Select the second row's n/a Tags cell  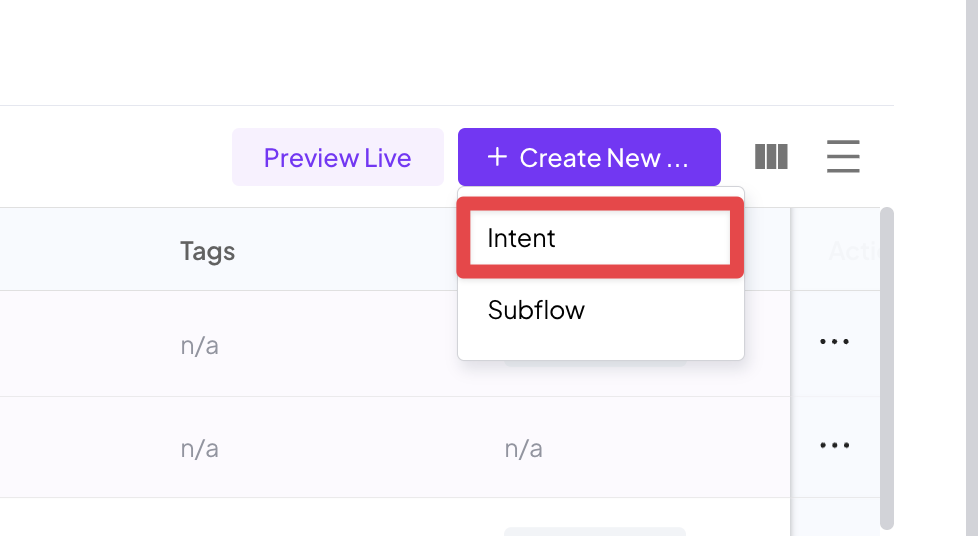[200, 449]
